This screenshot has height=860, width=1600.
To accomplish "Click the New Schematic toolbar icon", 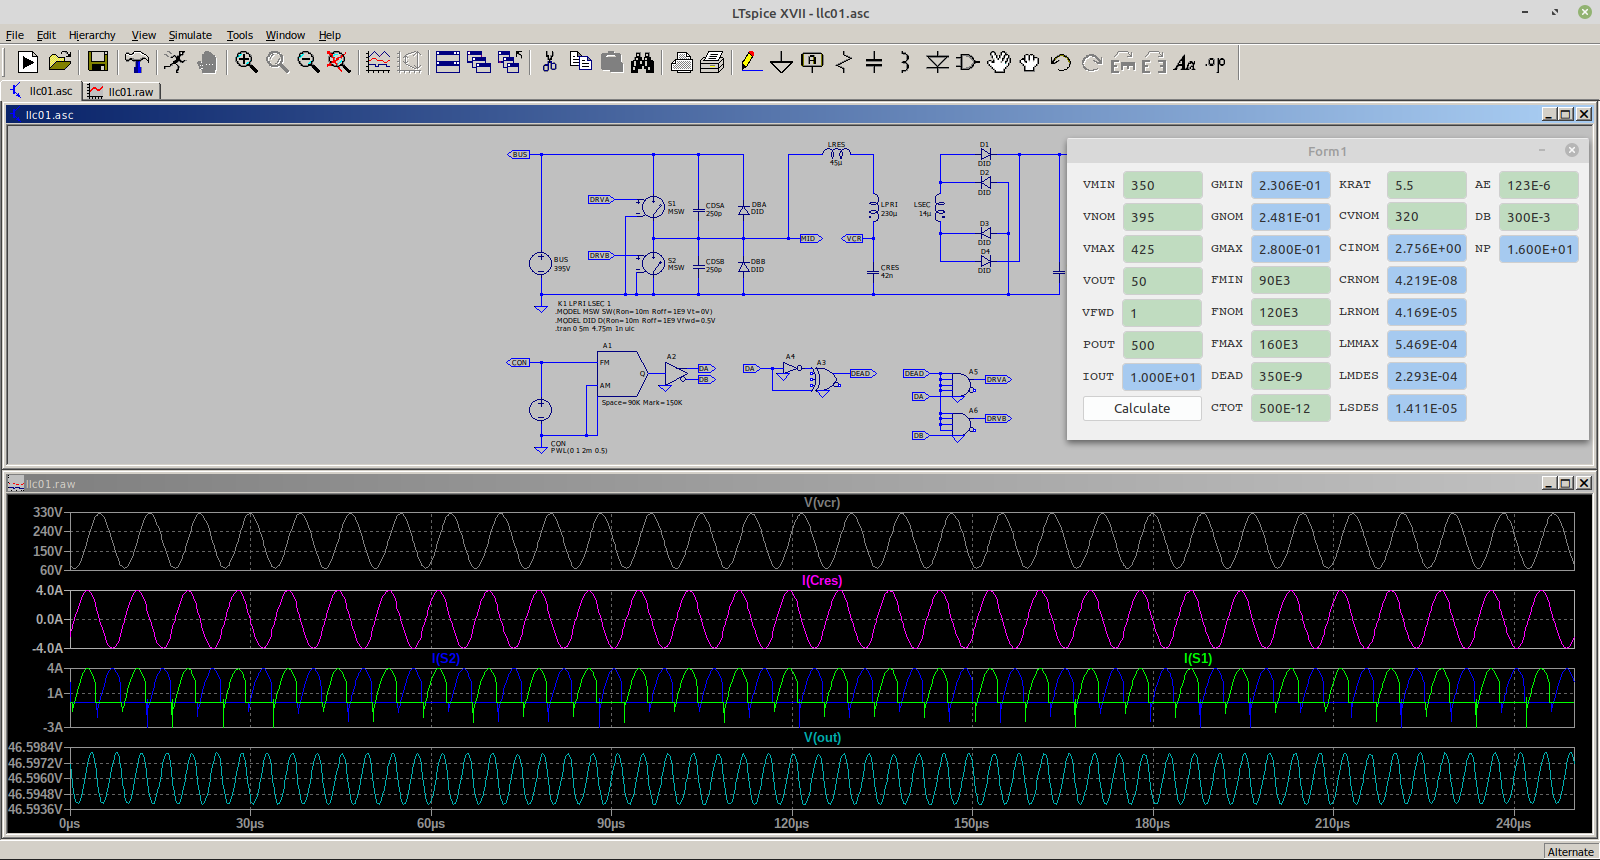I will click(28, 62).
